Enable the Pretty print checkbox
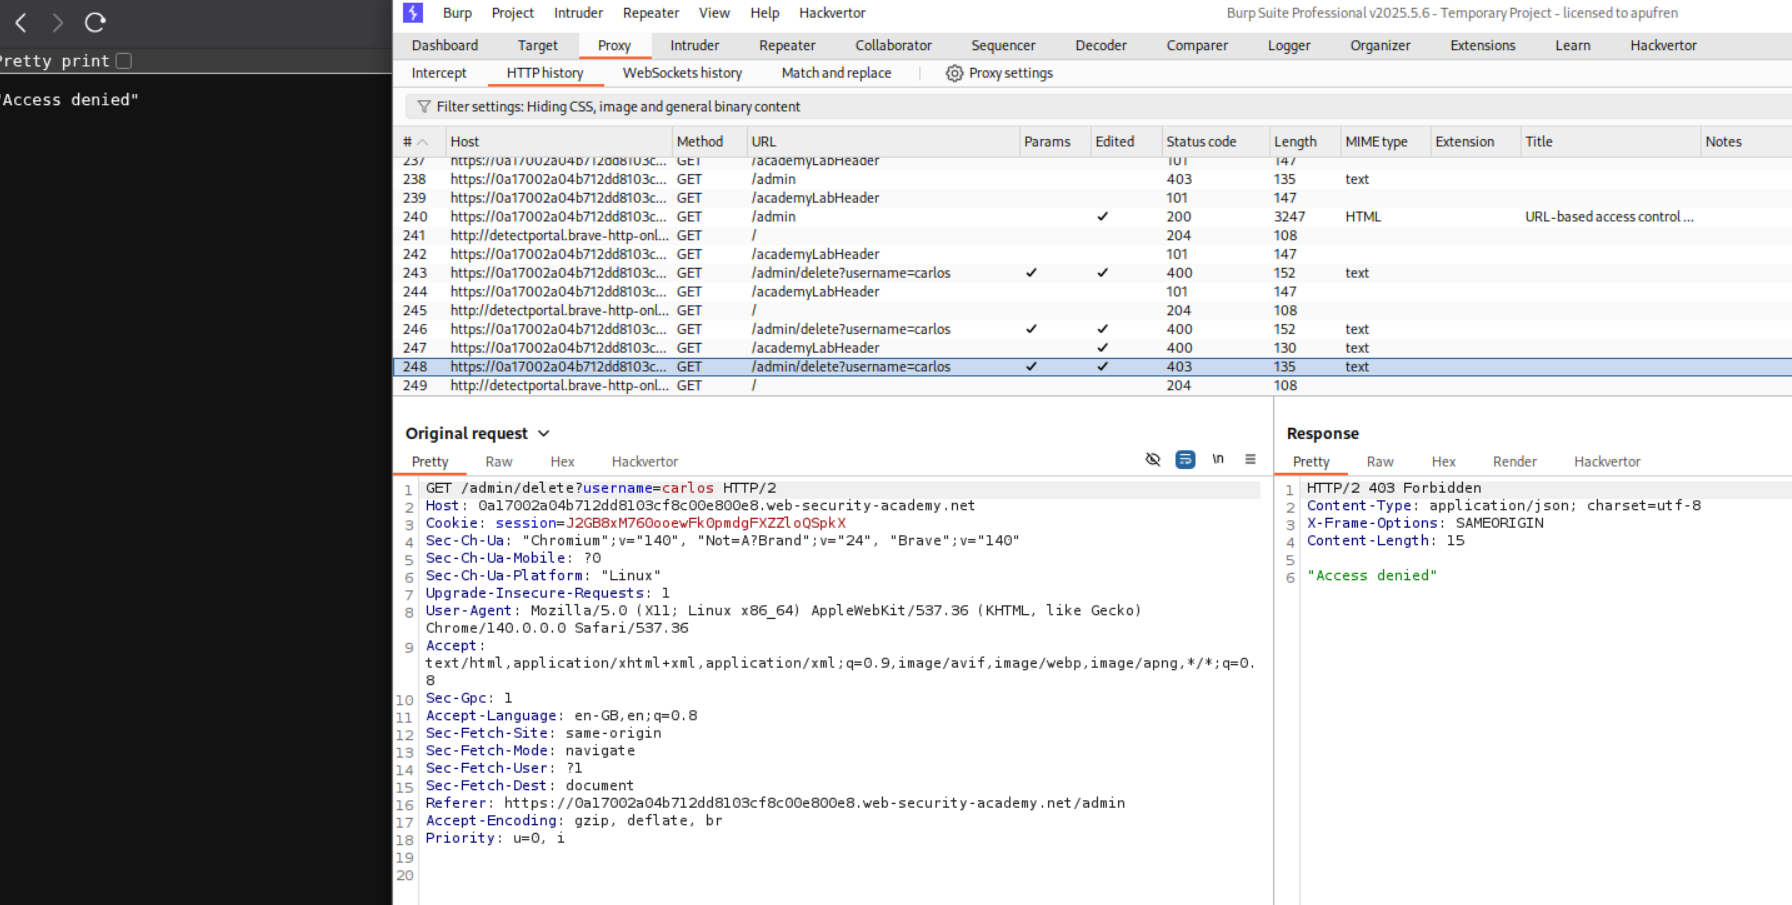1792x905 pixels. click(124, 61)
